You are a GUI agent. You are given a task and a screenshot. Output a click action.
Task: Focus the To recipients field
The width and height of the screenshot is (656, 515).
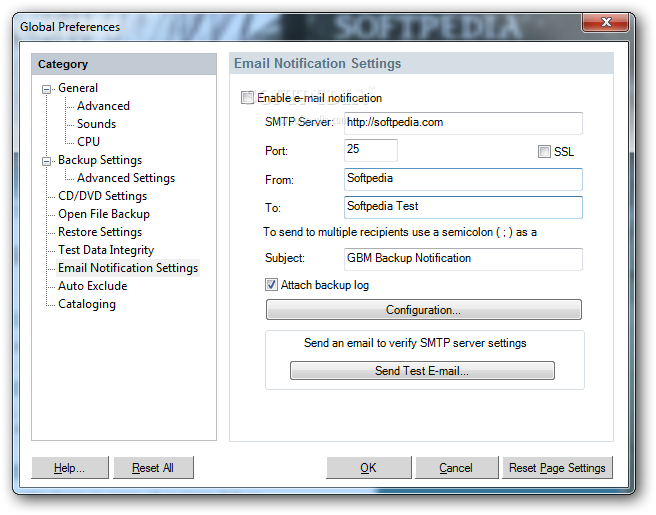click(463, 207)
